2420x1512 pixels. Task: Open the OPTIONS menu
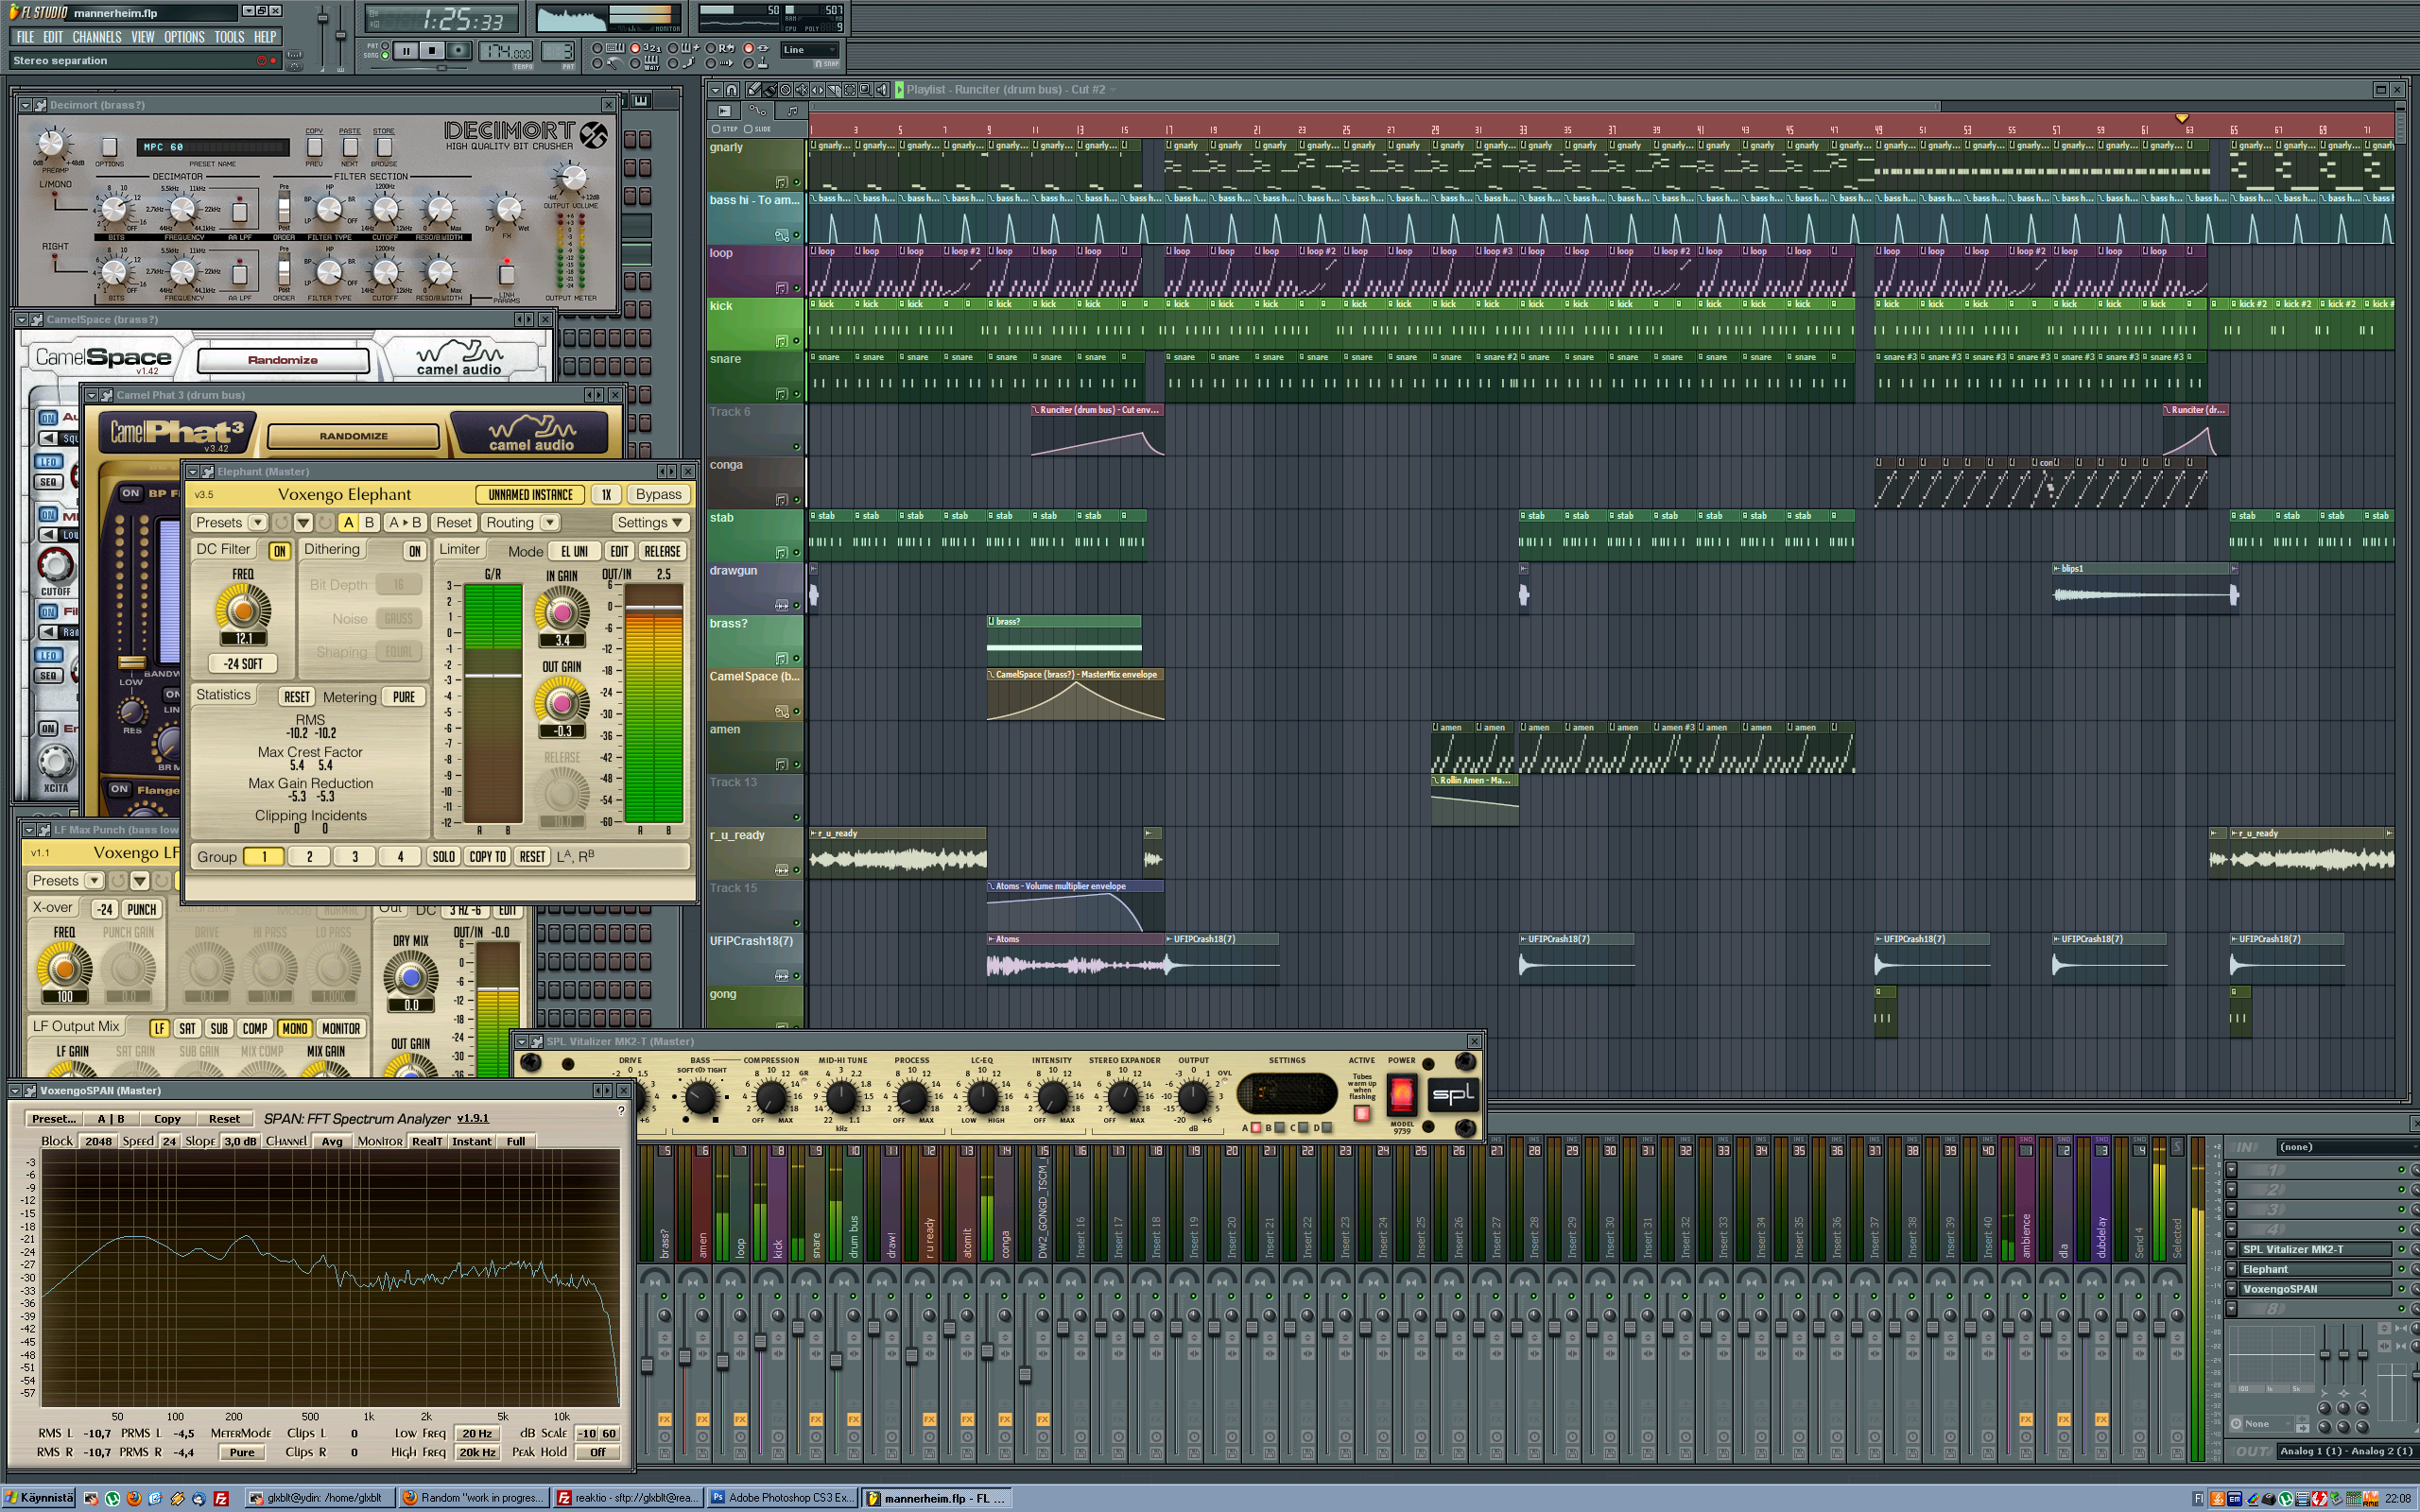point(184,37)
